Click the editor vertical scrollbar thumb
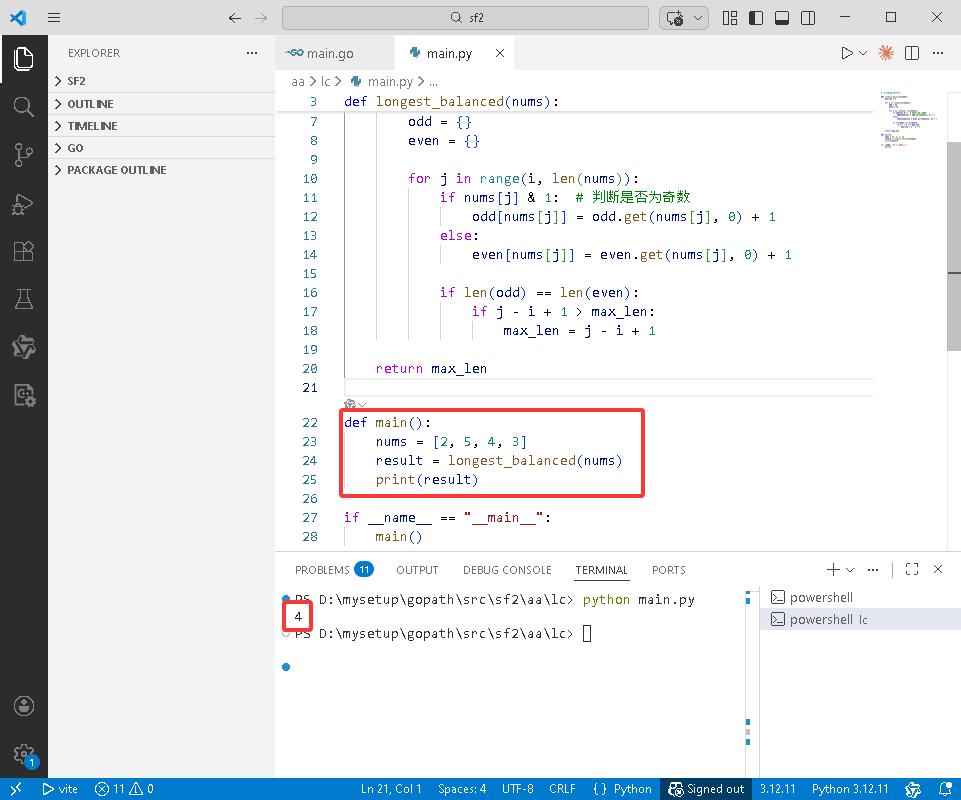The width and height of the screenshot is (961, 800). [954, 245]
